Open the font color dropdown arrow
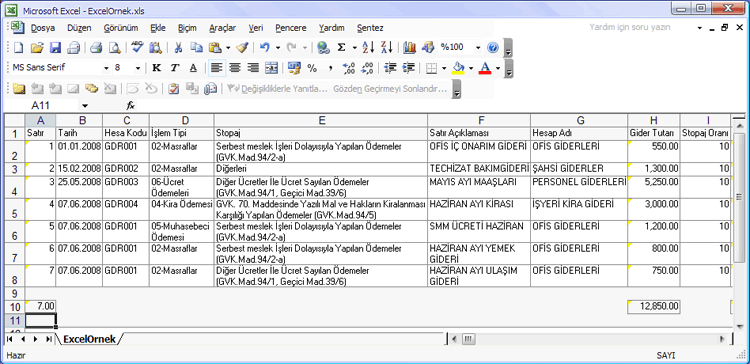This screenshot has width=750, height=364. (x=498, y=68)
